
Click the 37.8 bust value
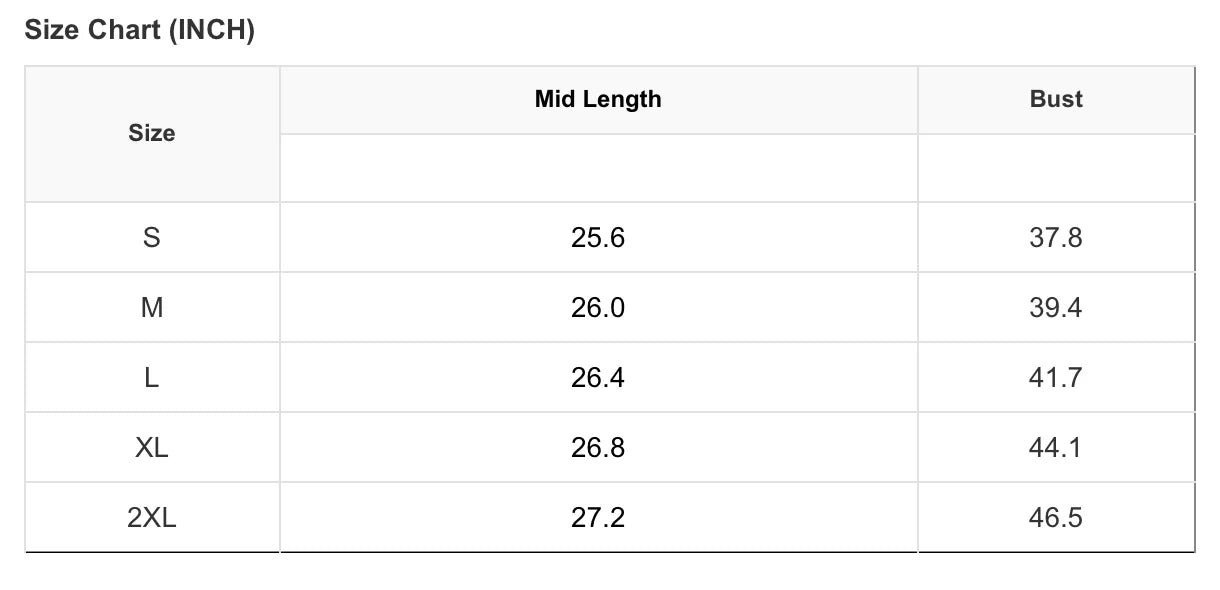point(1056,238)
